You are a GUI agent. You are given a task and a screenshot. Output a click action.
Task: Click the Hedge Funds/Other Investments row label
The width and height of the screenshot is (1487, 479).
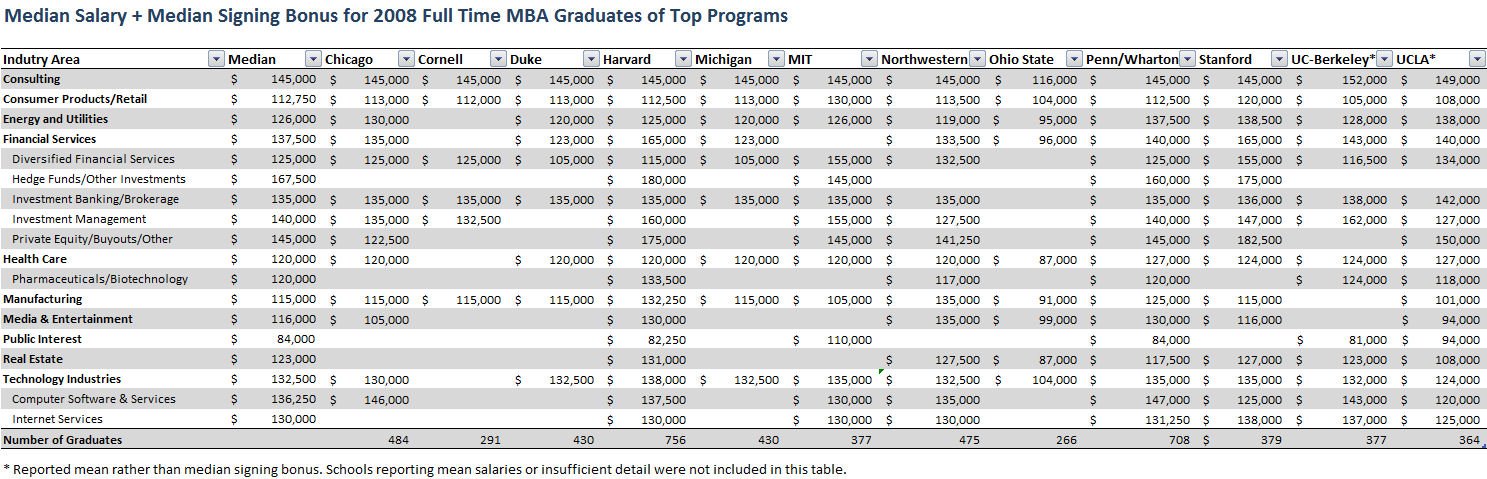click(99, 179)
